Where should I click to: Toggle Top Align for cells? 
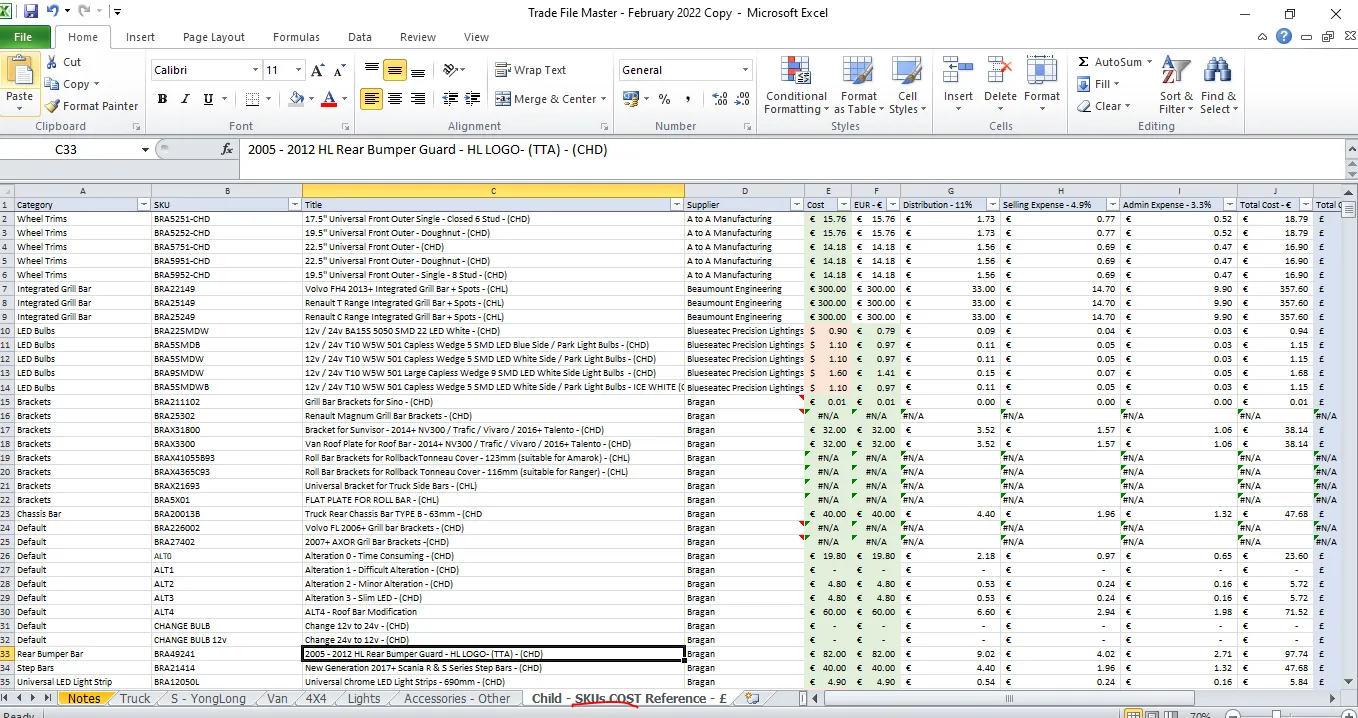(x=372, y=70)
